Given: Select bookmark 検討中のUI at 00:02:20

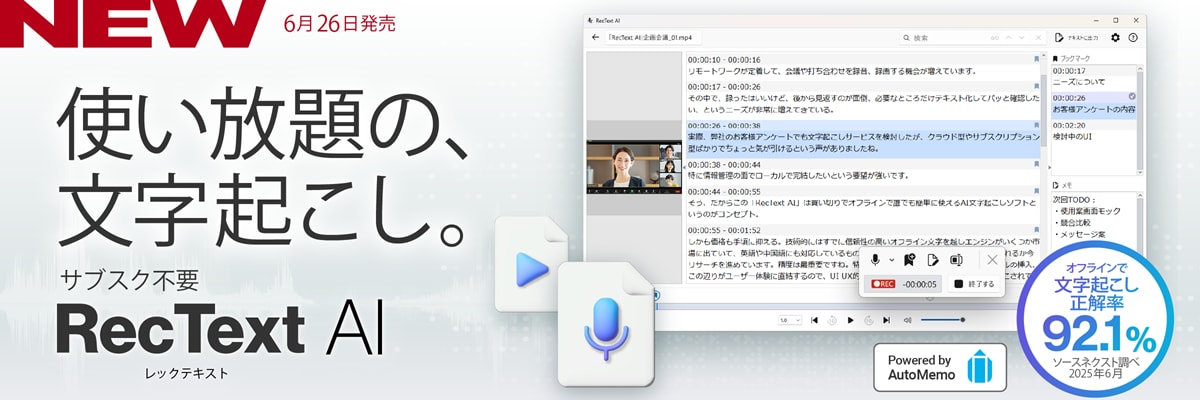Looking at the screenshot, I should click(x=1095, y=130).
